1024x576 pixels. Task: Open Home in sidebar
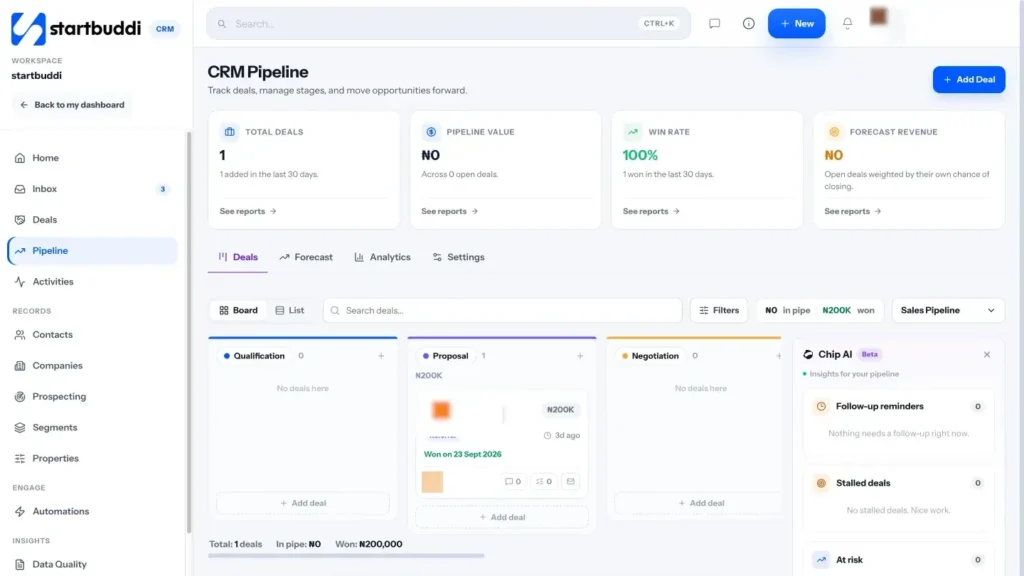[92, 158]
